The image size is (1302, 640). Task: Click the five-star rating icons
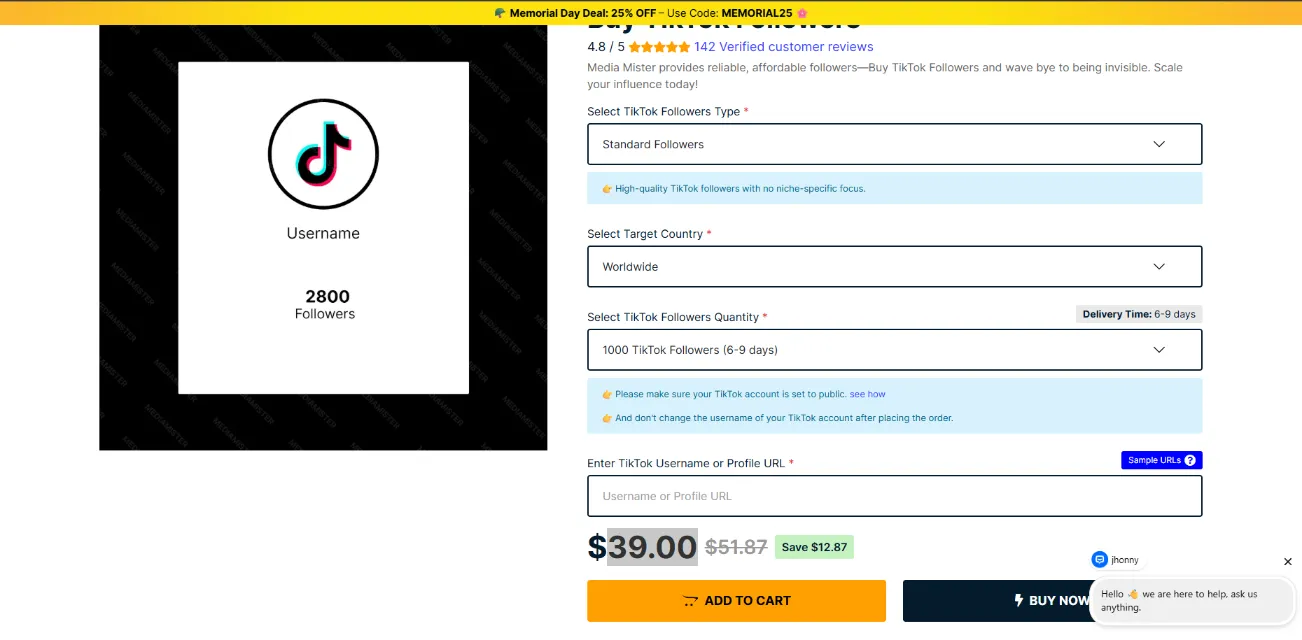[x=659, y=47]
